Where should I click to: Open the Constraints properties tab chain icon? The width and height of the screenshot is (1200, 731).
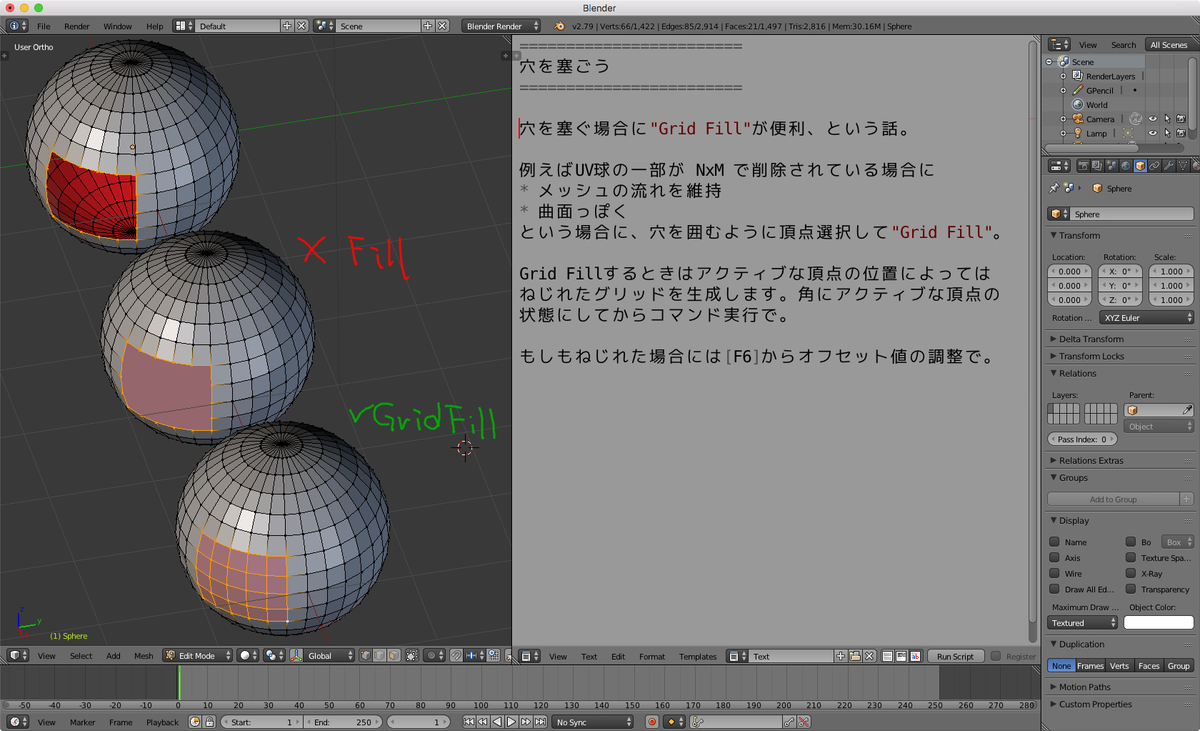pos(1154,165)
